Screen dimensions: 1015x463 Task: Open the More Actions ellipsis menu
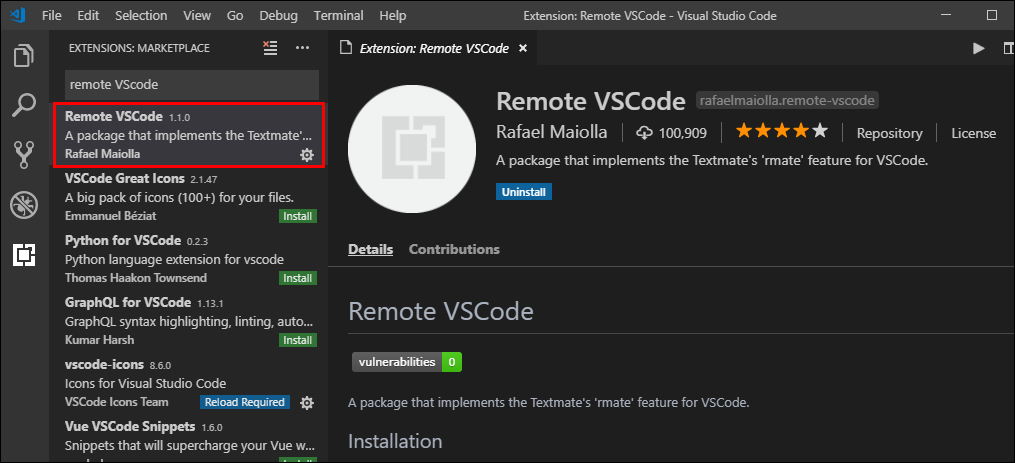(x=302, y=48)
